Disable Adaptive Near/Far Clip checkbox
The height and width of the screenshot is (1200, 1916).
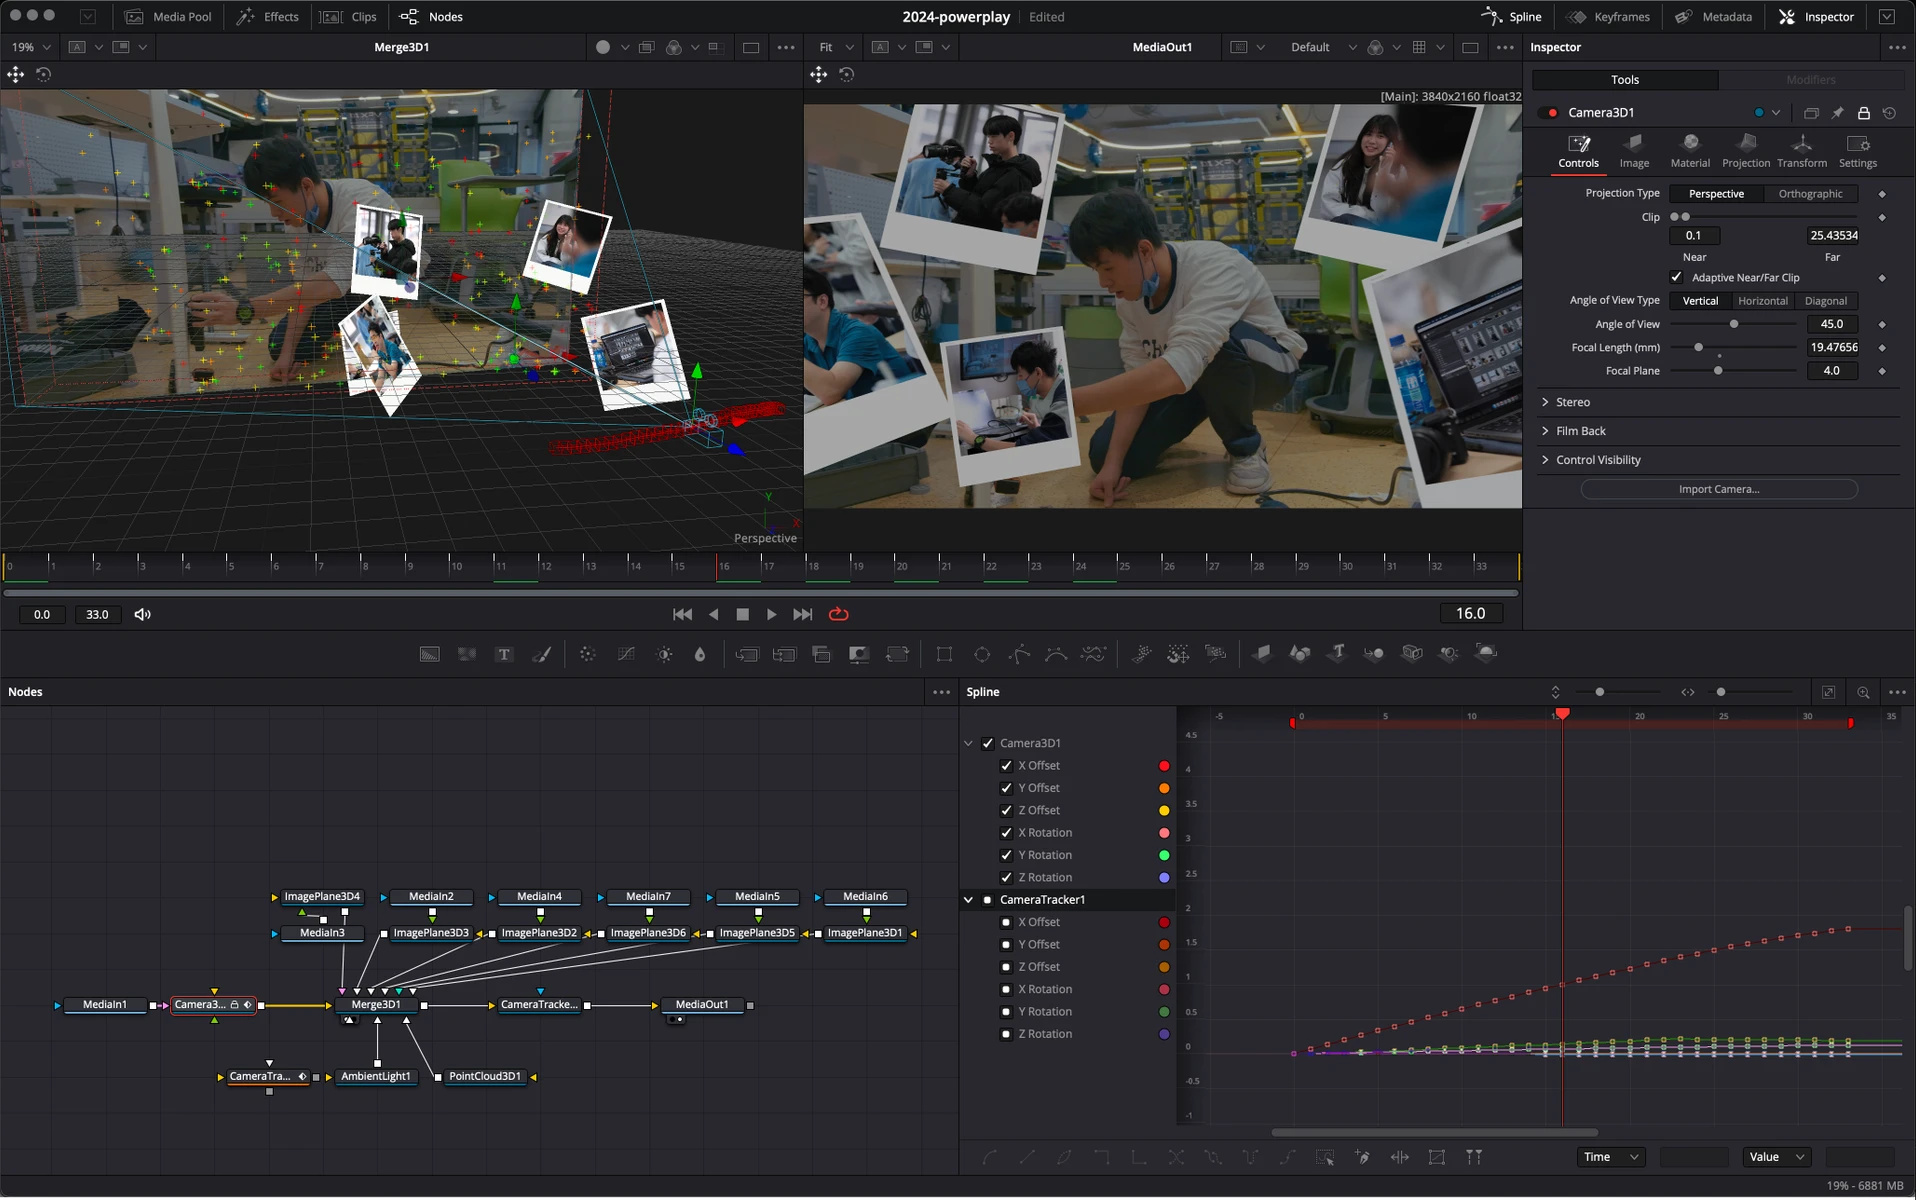(x=1677, y=278)
